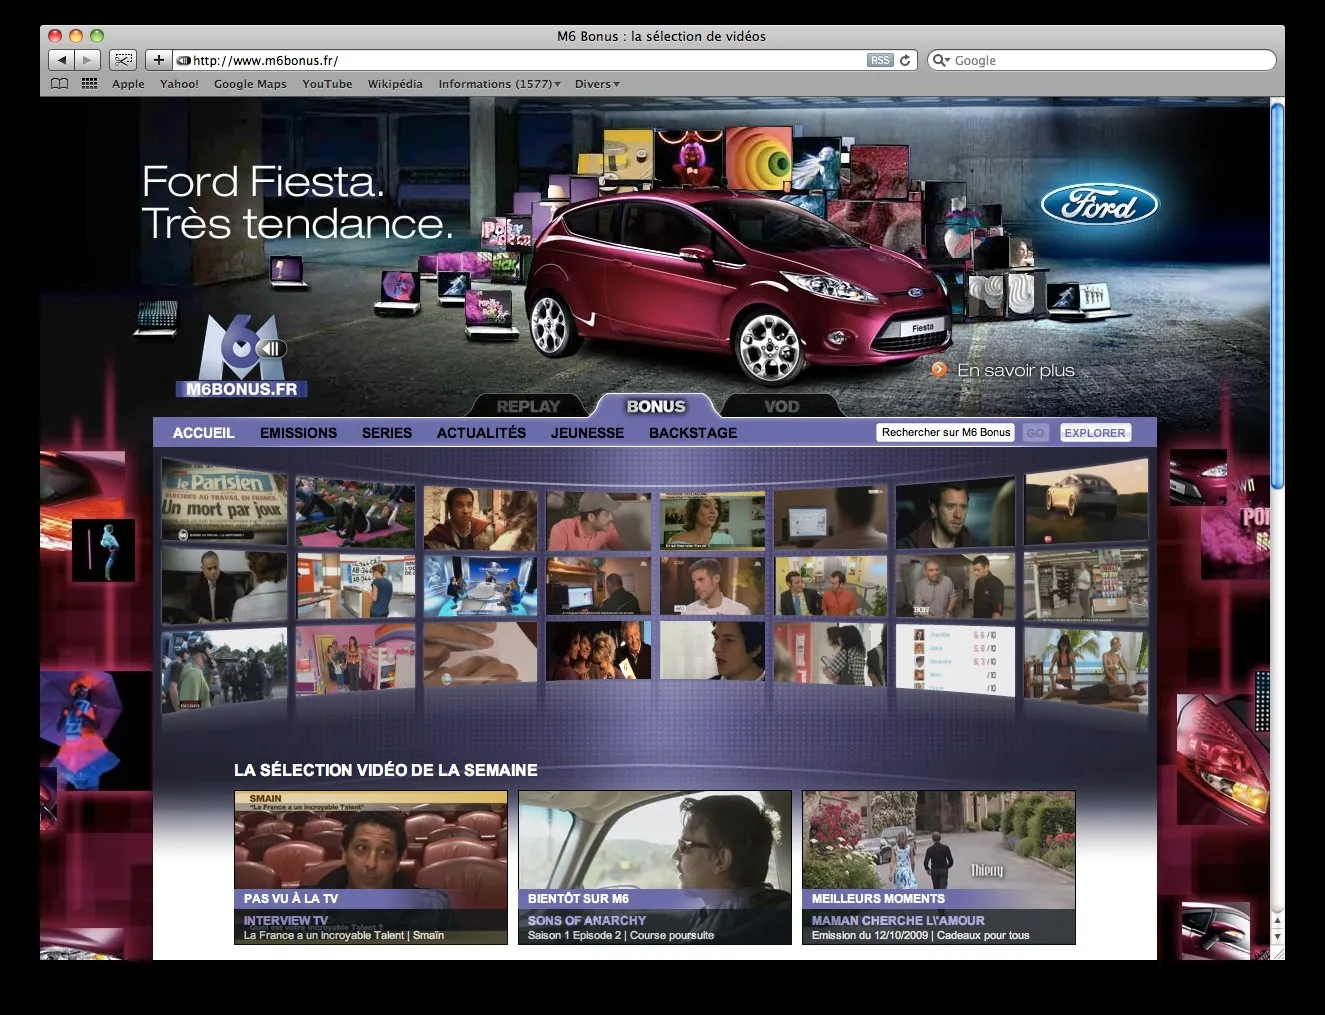Play the 'Interview TV' Smaïn video
This screenshot has height=1015, width=1325.
point(371,868)
